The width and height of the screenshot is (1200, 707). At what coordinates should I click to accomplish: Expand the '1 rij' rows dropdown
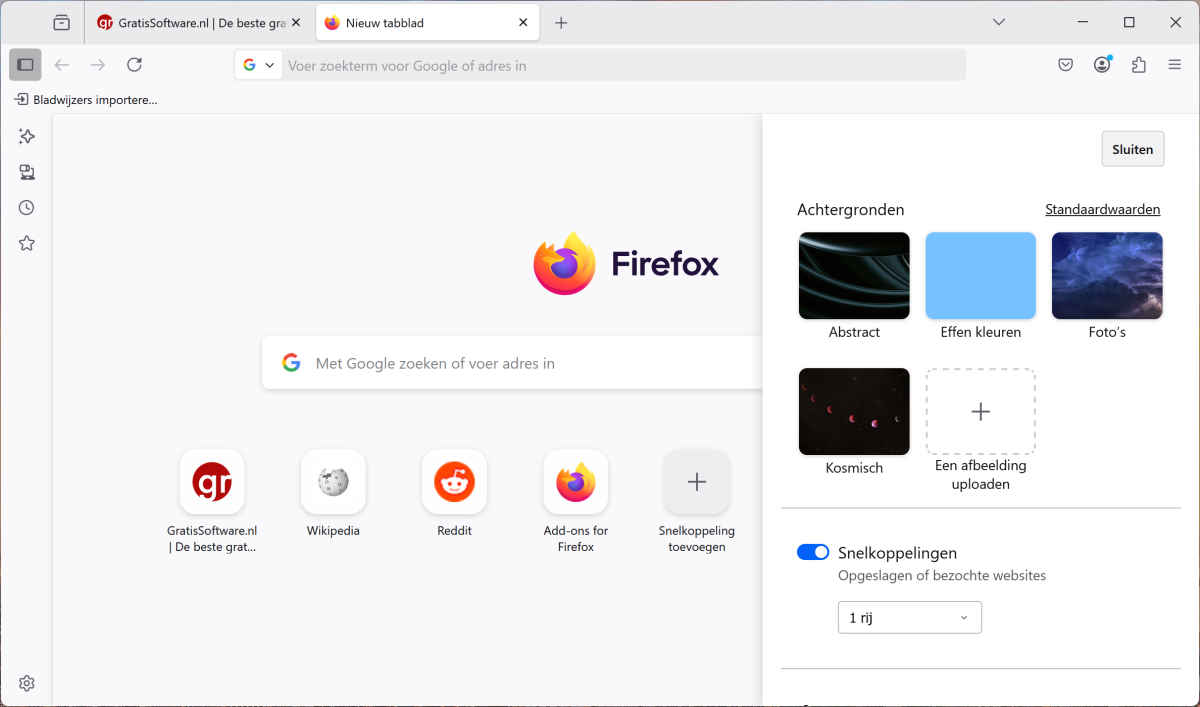point(909,618)
